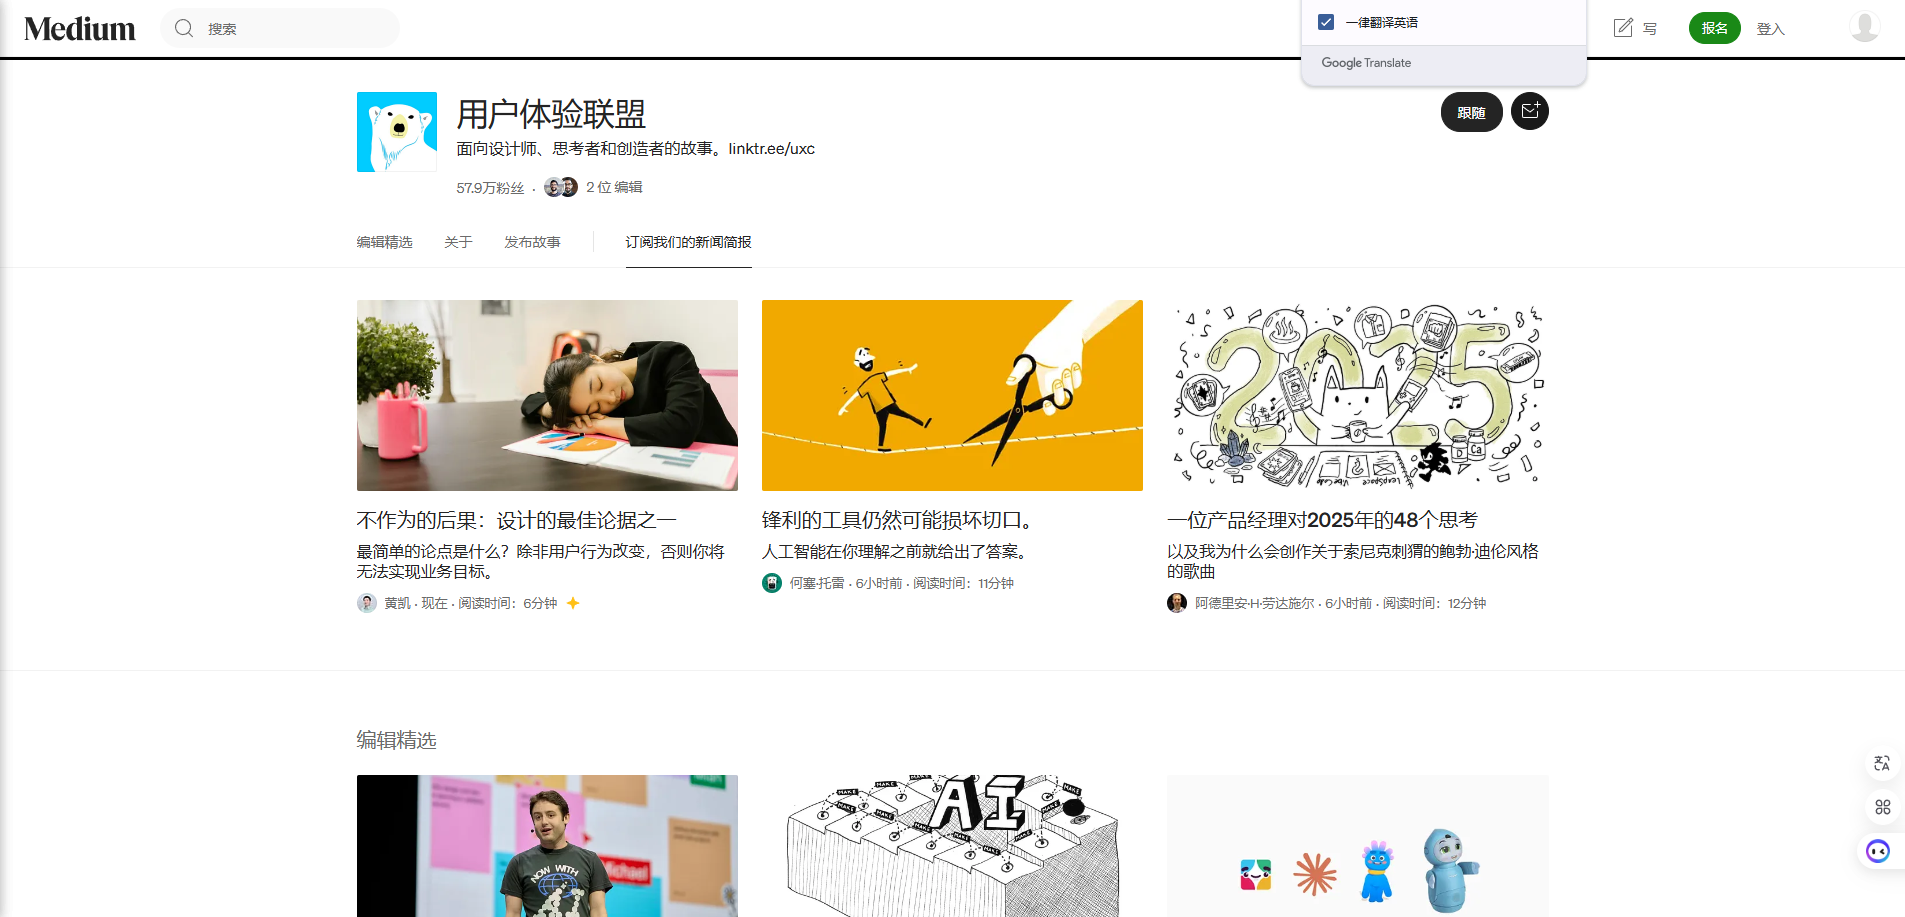The width and height of the screenshot is (1905, 917).
Task: Open the AI assistant bubble icon
Action: (1877, 851)
